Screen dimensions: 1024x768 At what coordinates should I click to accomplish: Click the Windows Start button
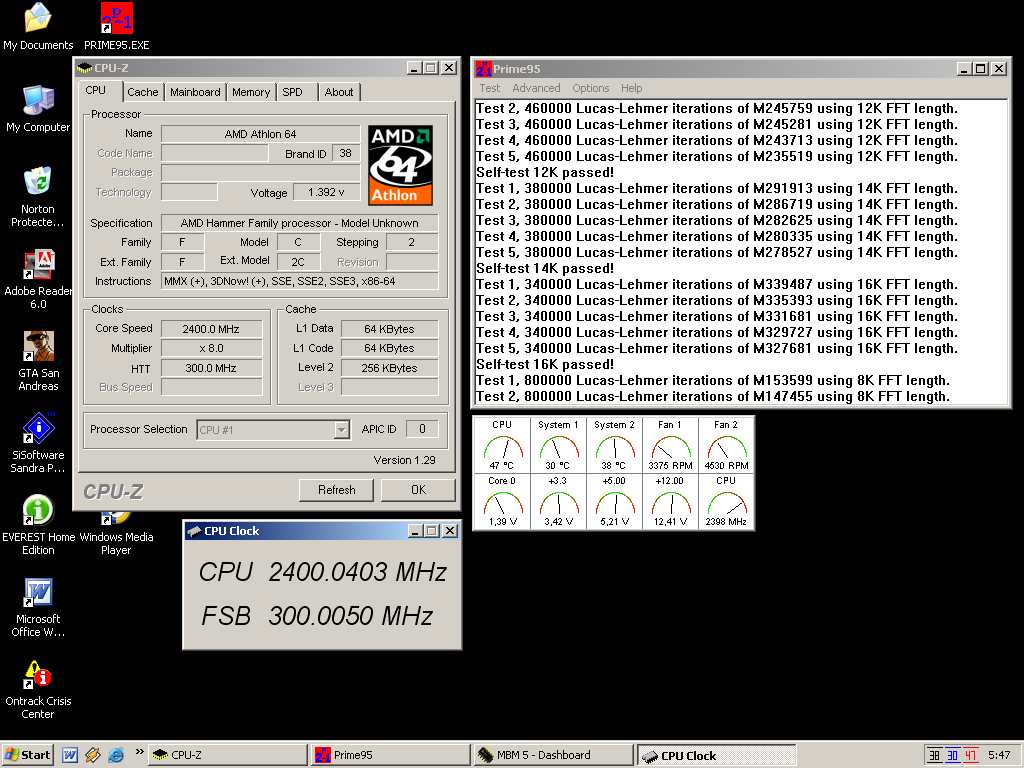tap(28, 755)
